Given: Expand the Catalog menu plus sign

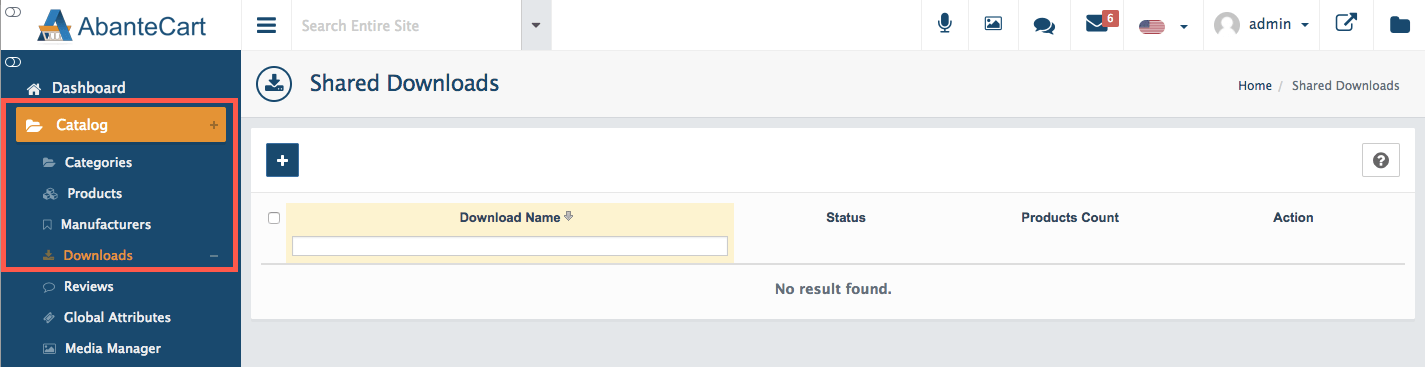Looking at the screenshot, I should (x=213, y=125).
